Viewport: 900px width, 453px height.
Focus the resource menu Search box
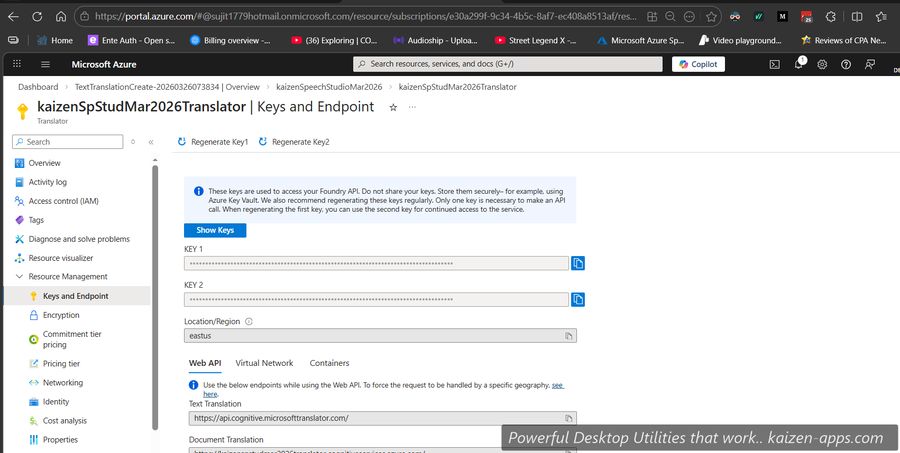tap(68, 142)
